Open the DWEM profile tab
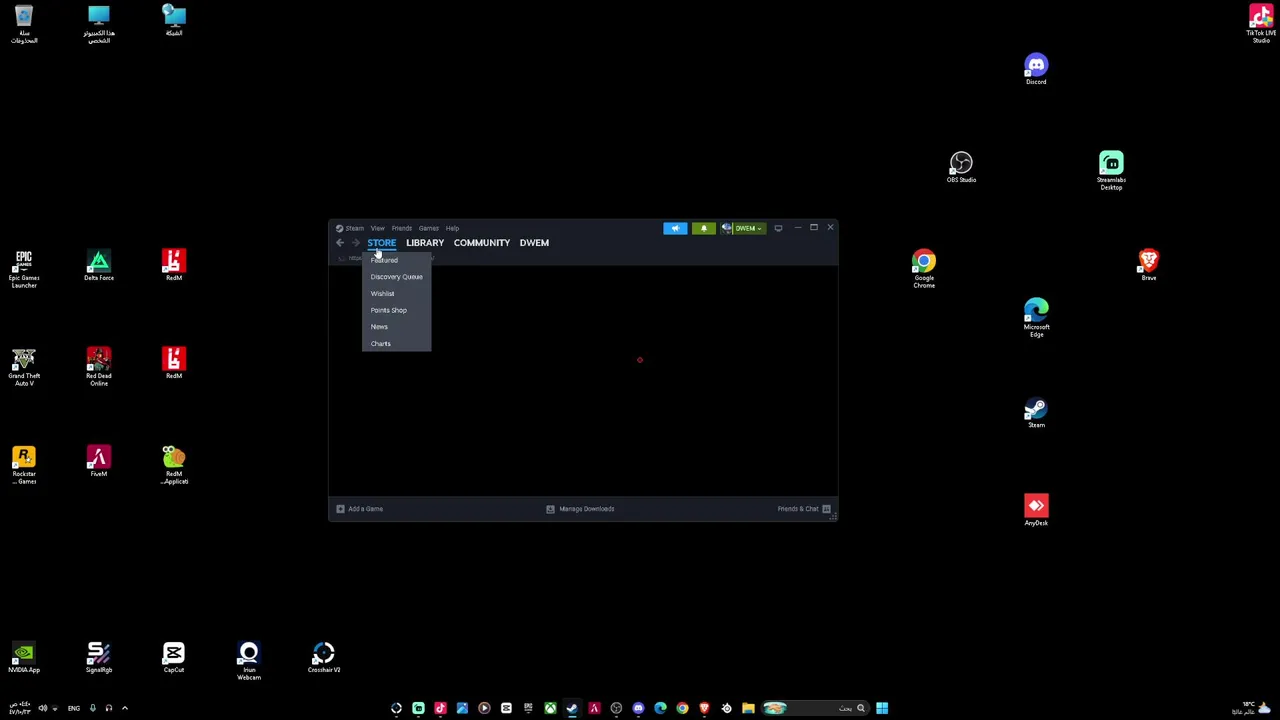 point(534,243)
